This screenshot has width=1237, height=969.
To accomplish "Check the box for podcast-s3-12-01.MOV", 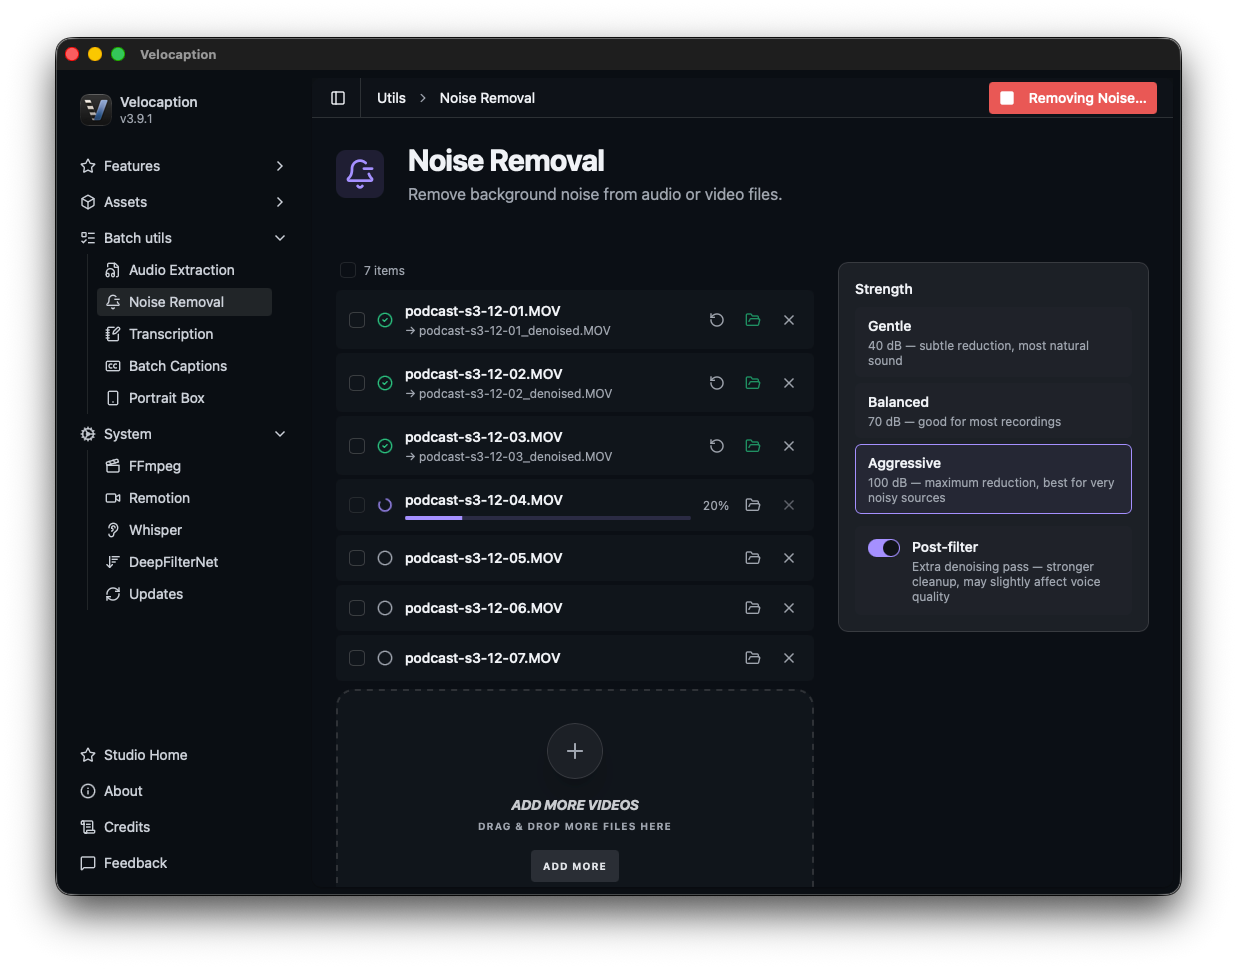I will click(357, 320).
